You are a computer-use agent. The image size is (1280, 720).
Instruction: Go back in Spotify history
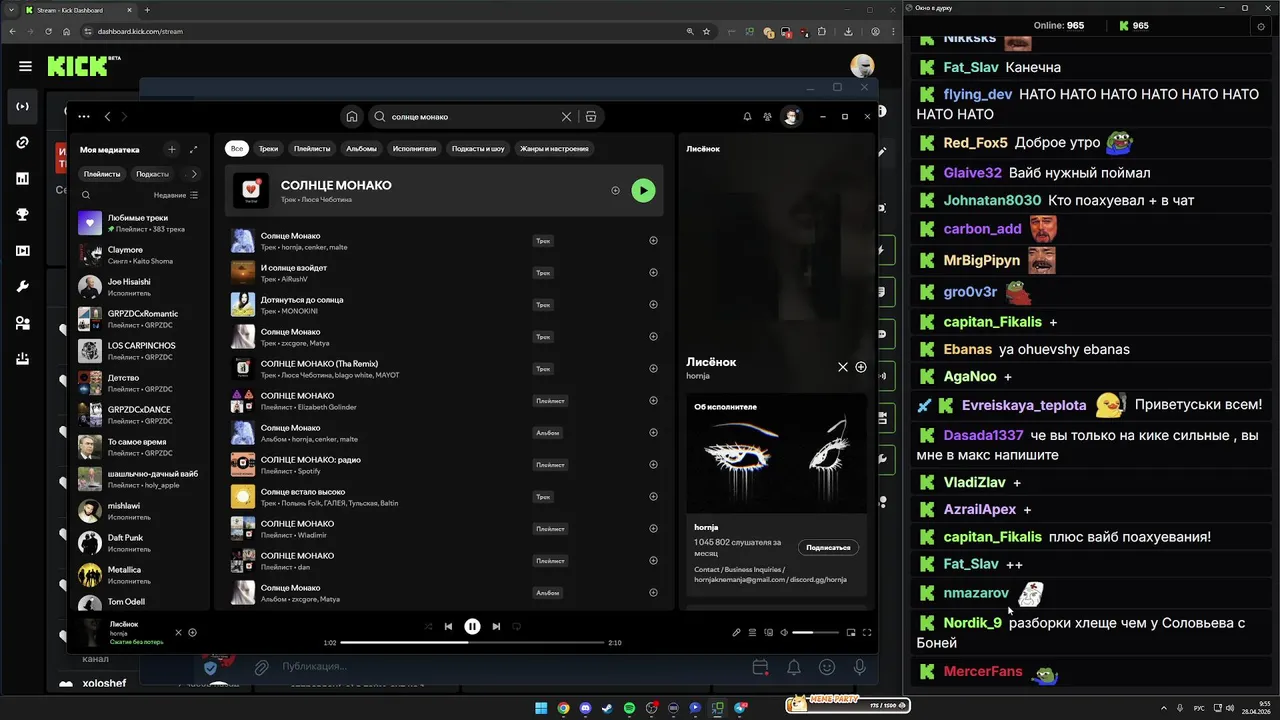(108, 117)
